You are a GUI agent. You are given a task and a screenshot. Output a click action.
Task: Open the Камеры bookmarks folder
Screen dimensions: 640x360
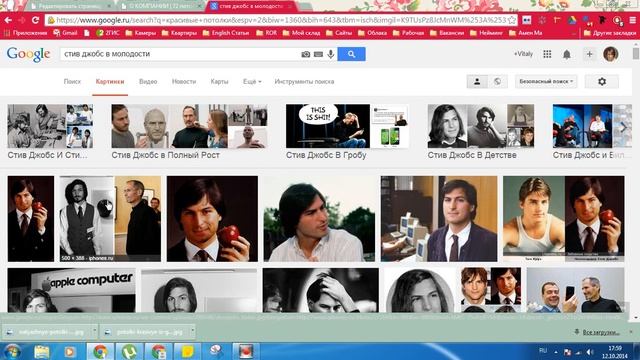[x=140, y=33]
